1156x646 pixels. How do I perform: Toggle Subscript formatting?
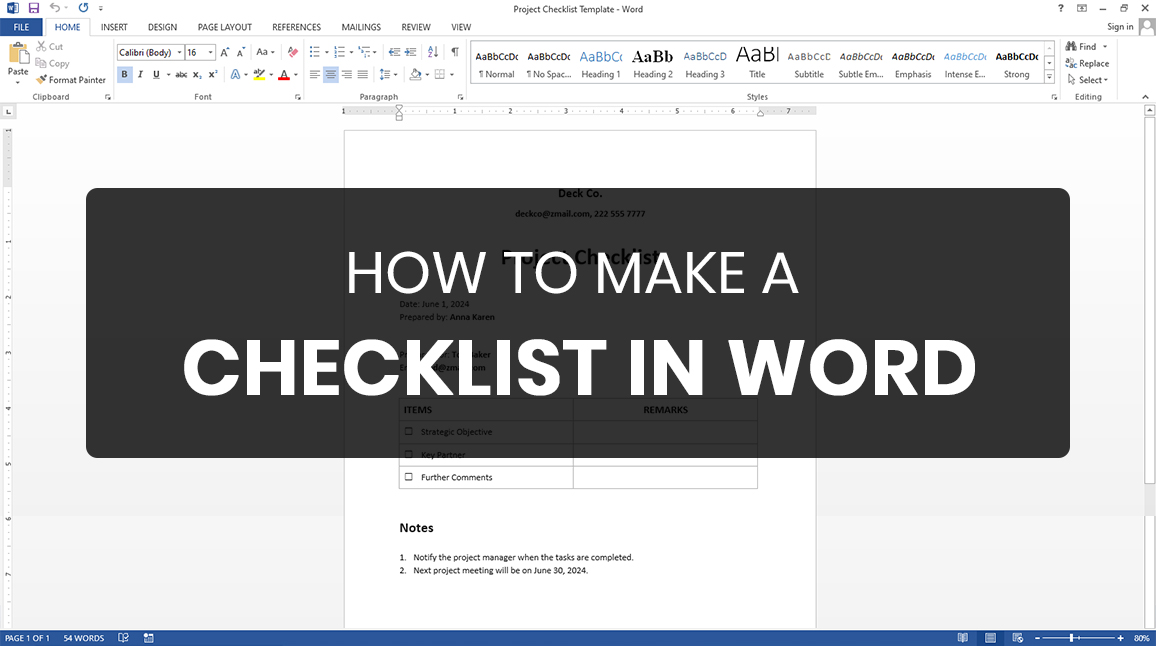tap(197, 74)
